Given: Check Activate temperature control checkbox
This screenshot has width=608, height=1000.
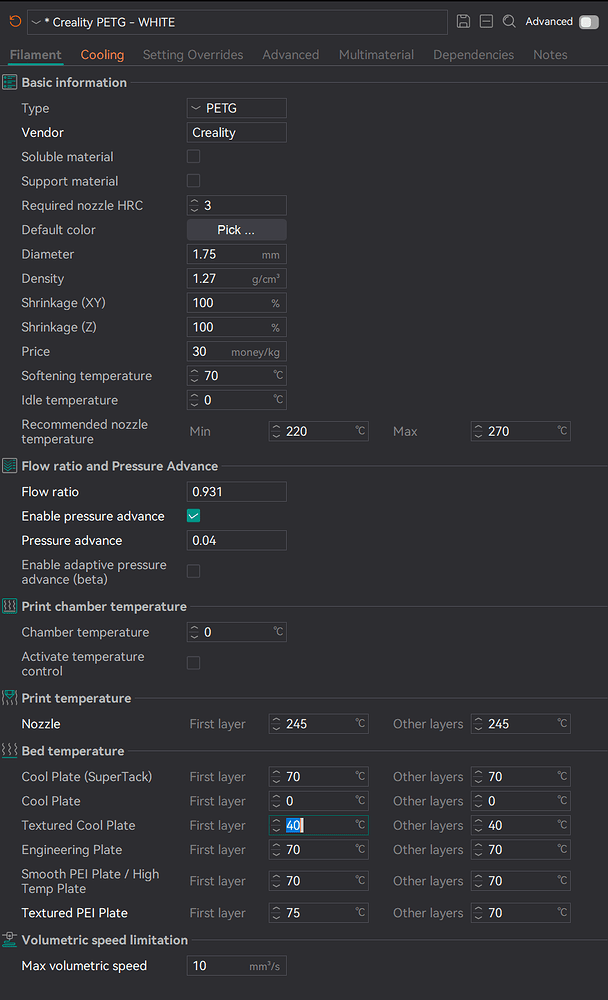Looking at the screenshot, I should pos(193,663).
